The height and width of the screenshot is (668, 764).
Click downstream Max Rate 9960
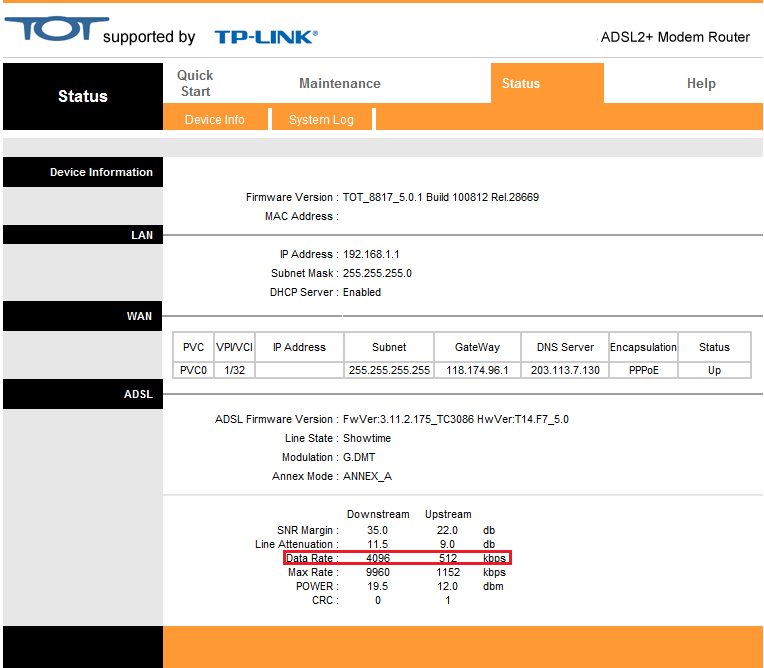pos(378,573)
